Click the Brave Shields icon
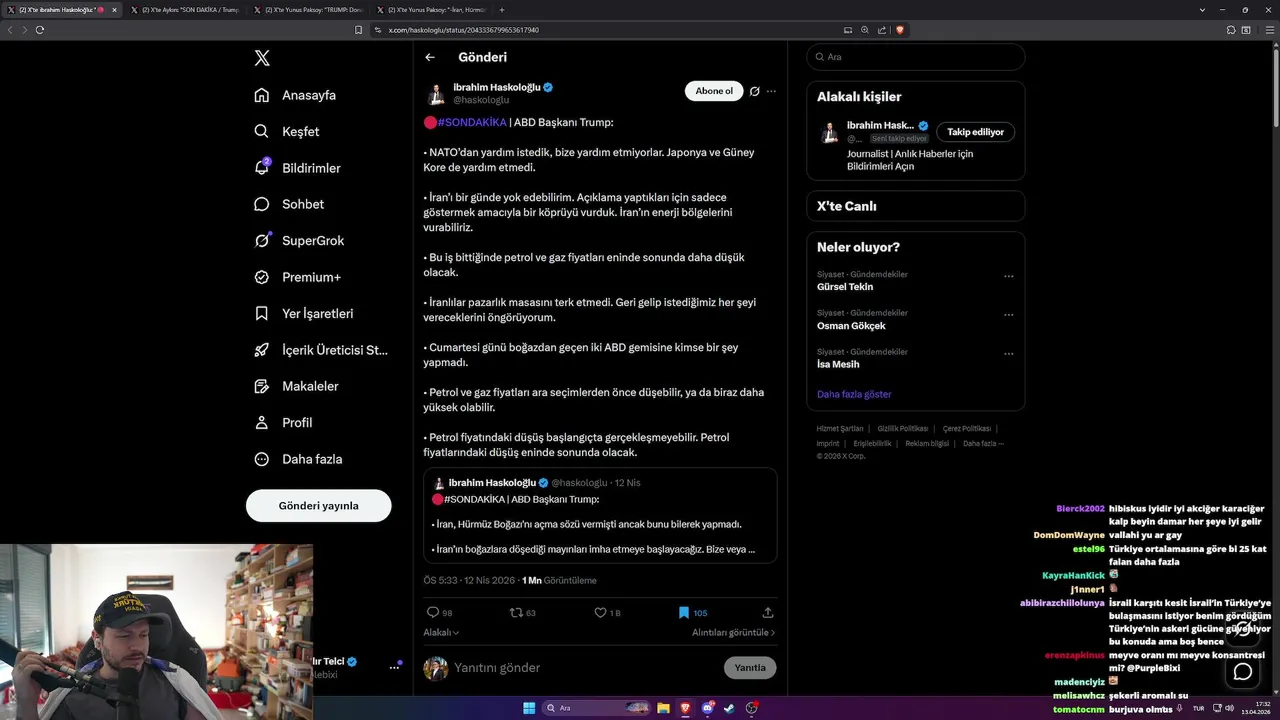 (x=900, y=30)
